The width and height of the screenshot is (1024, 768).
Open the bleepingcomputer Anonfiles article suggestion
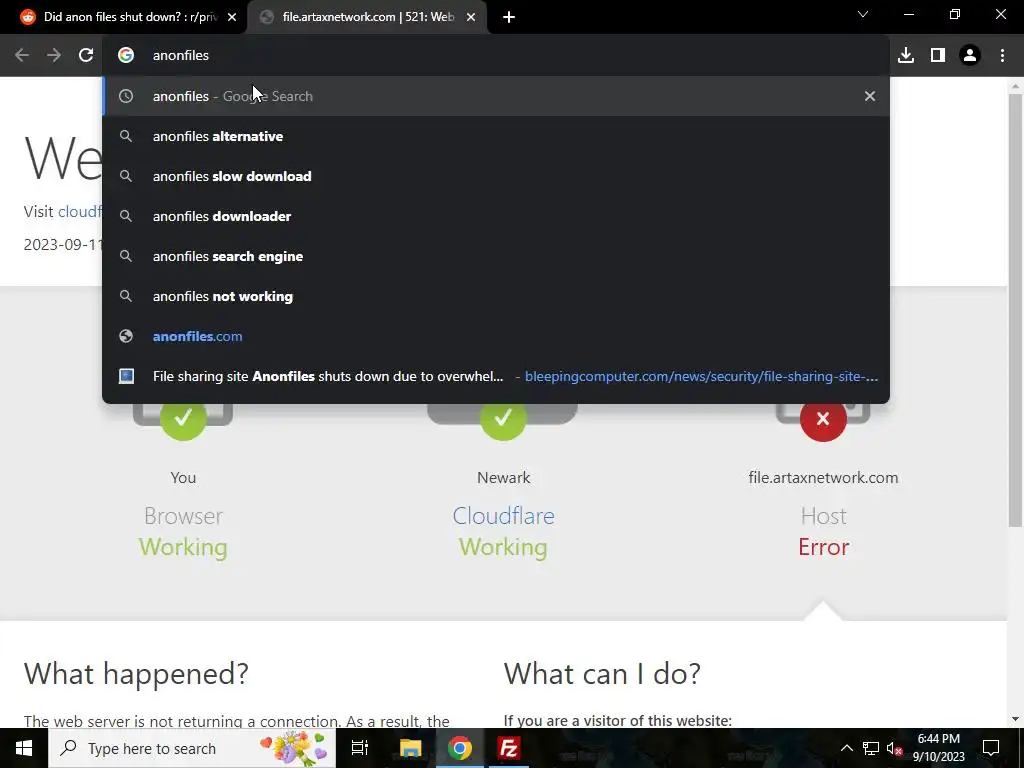pos(495,376)
